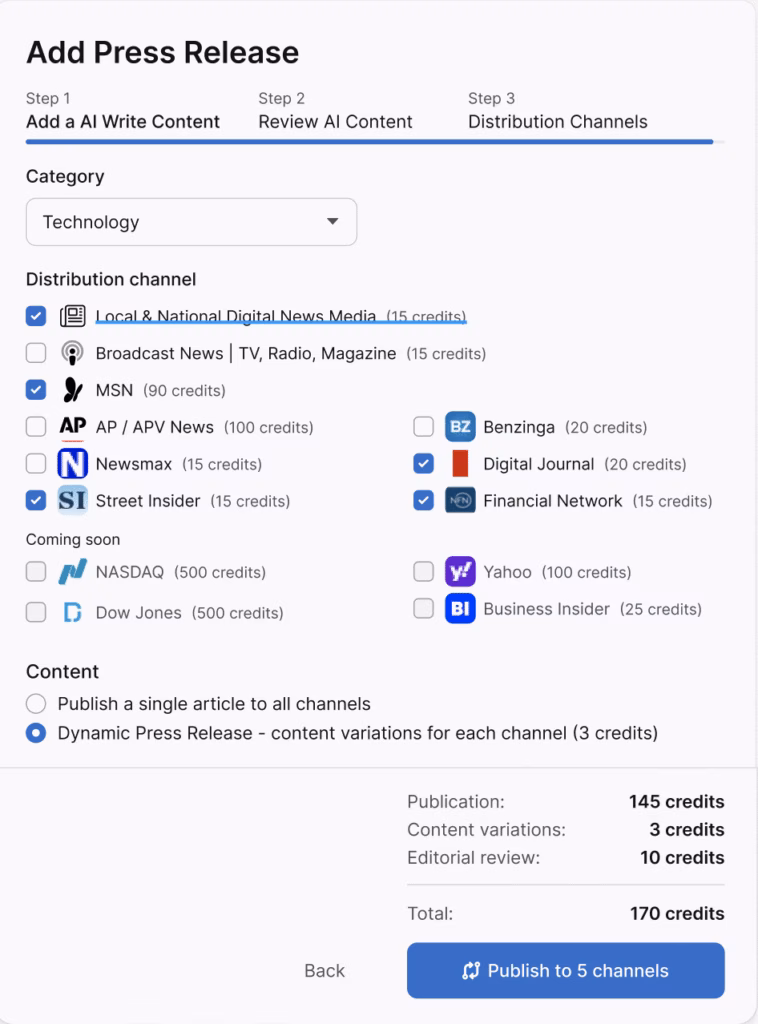This screenshot has height=1024, width=758.
Task: Click the AP / APV News logo
Action: click(71, 426)
